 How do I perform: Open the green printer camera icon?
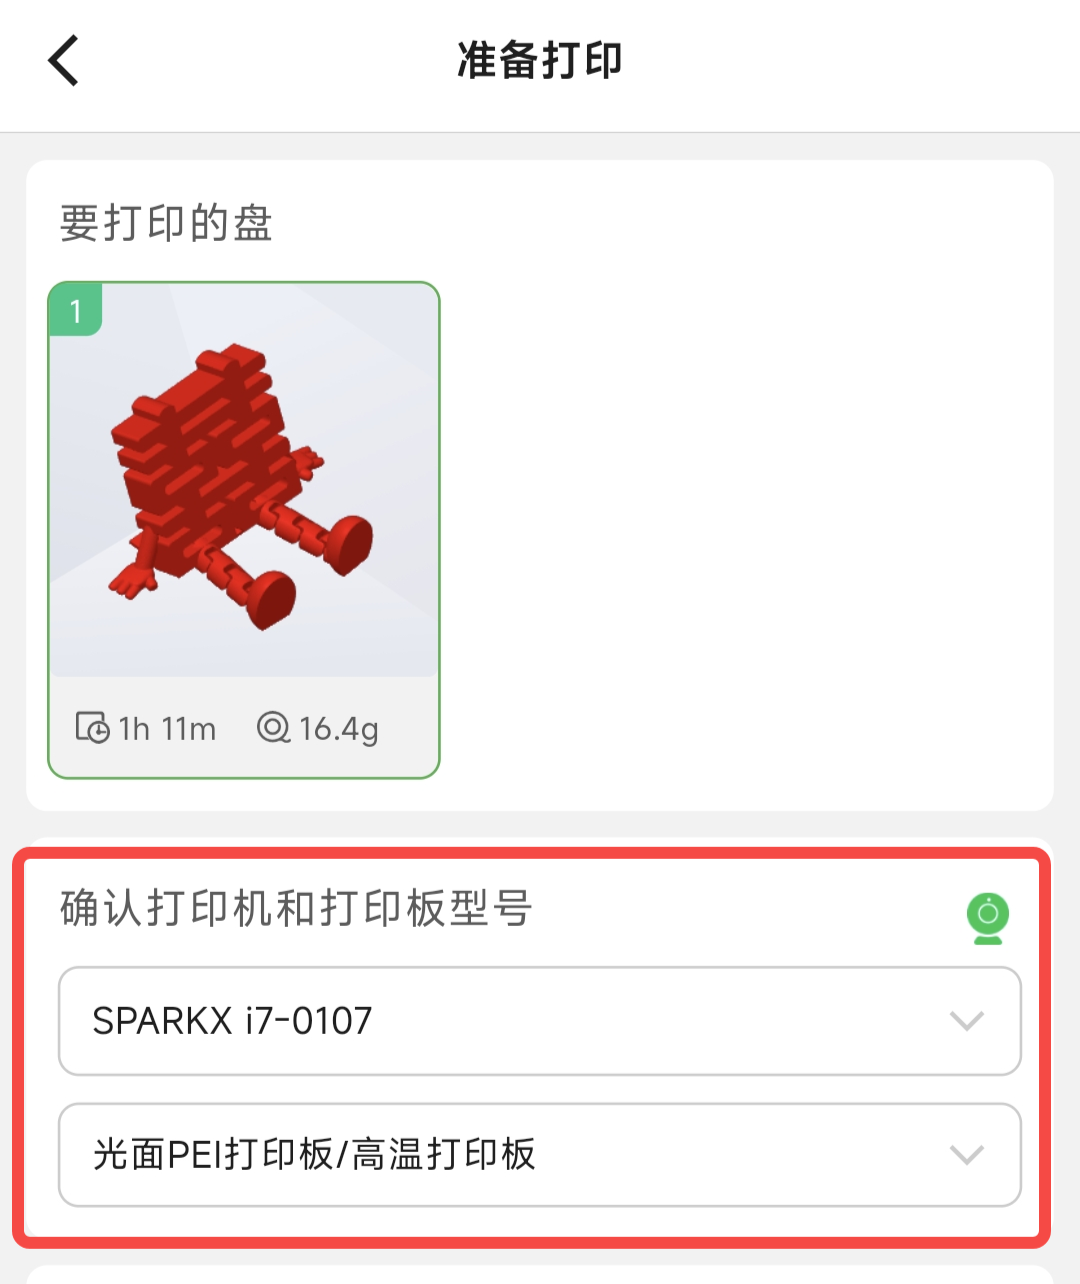(988, 918)
